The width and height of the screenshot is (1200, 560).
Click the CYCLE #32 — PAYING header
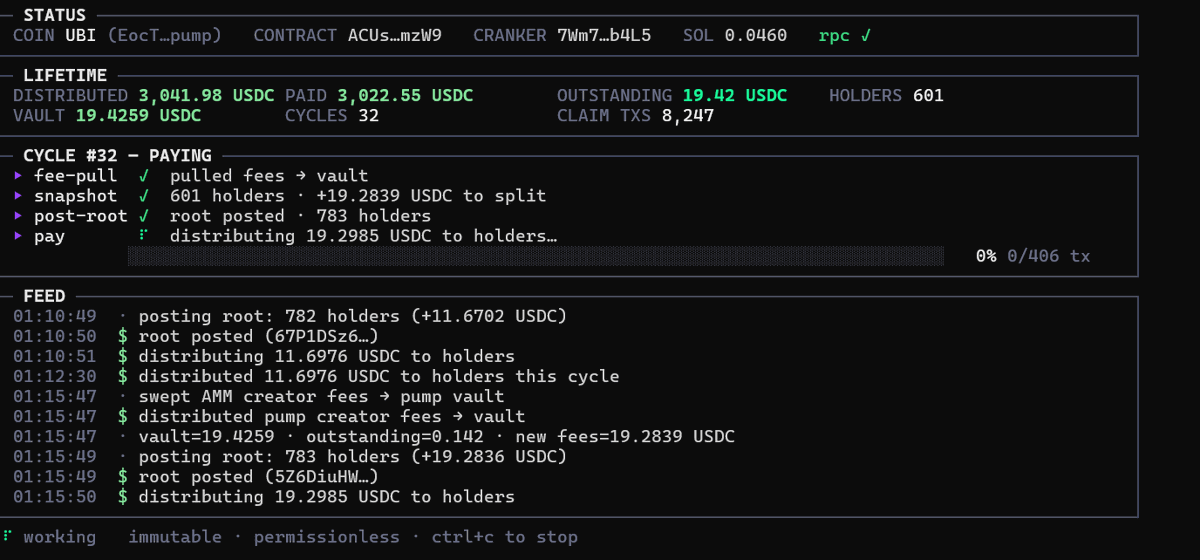tap(117, 155)
